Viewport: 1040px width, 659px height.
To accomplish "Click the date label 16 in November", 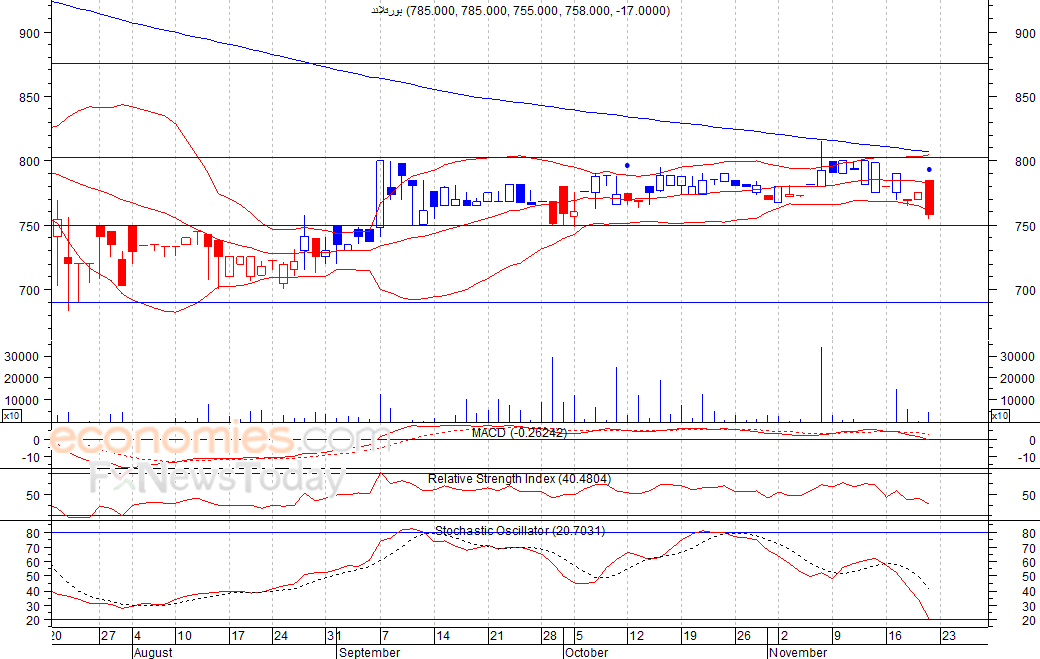I will [895, 636].
